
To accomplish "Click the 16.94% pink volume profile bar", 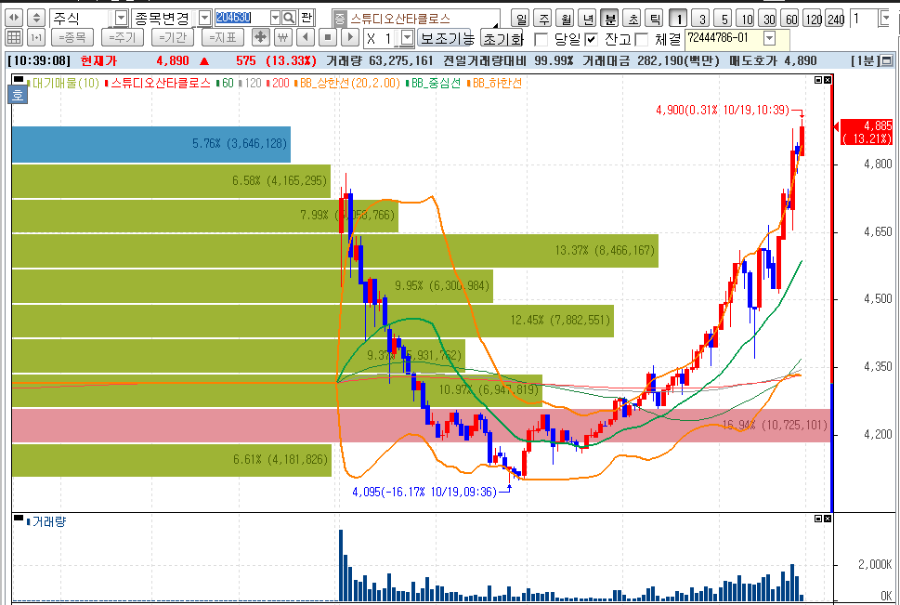I will 421,425.
